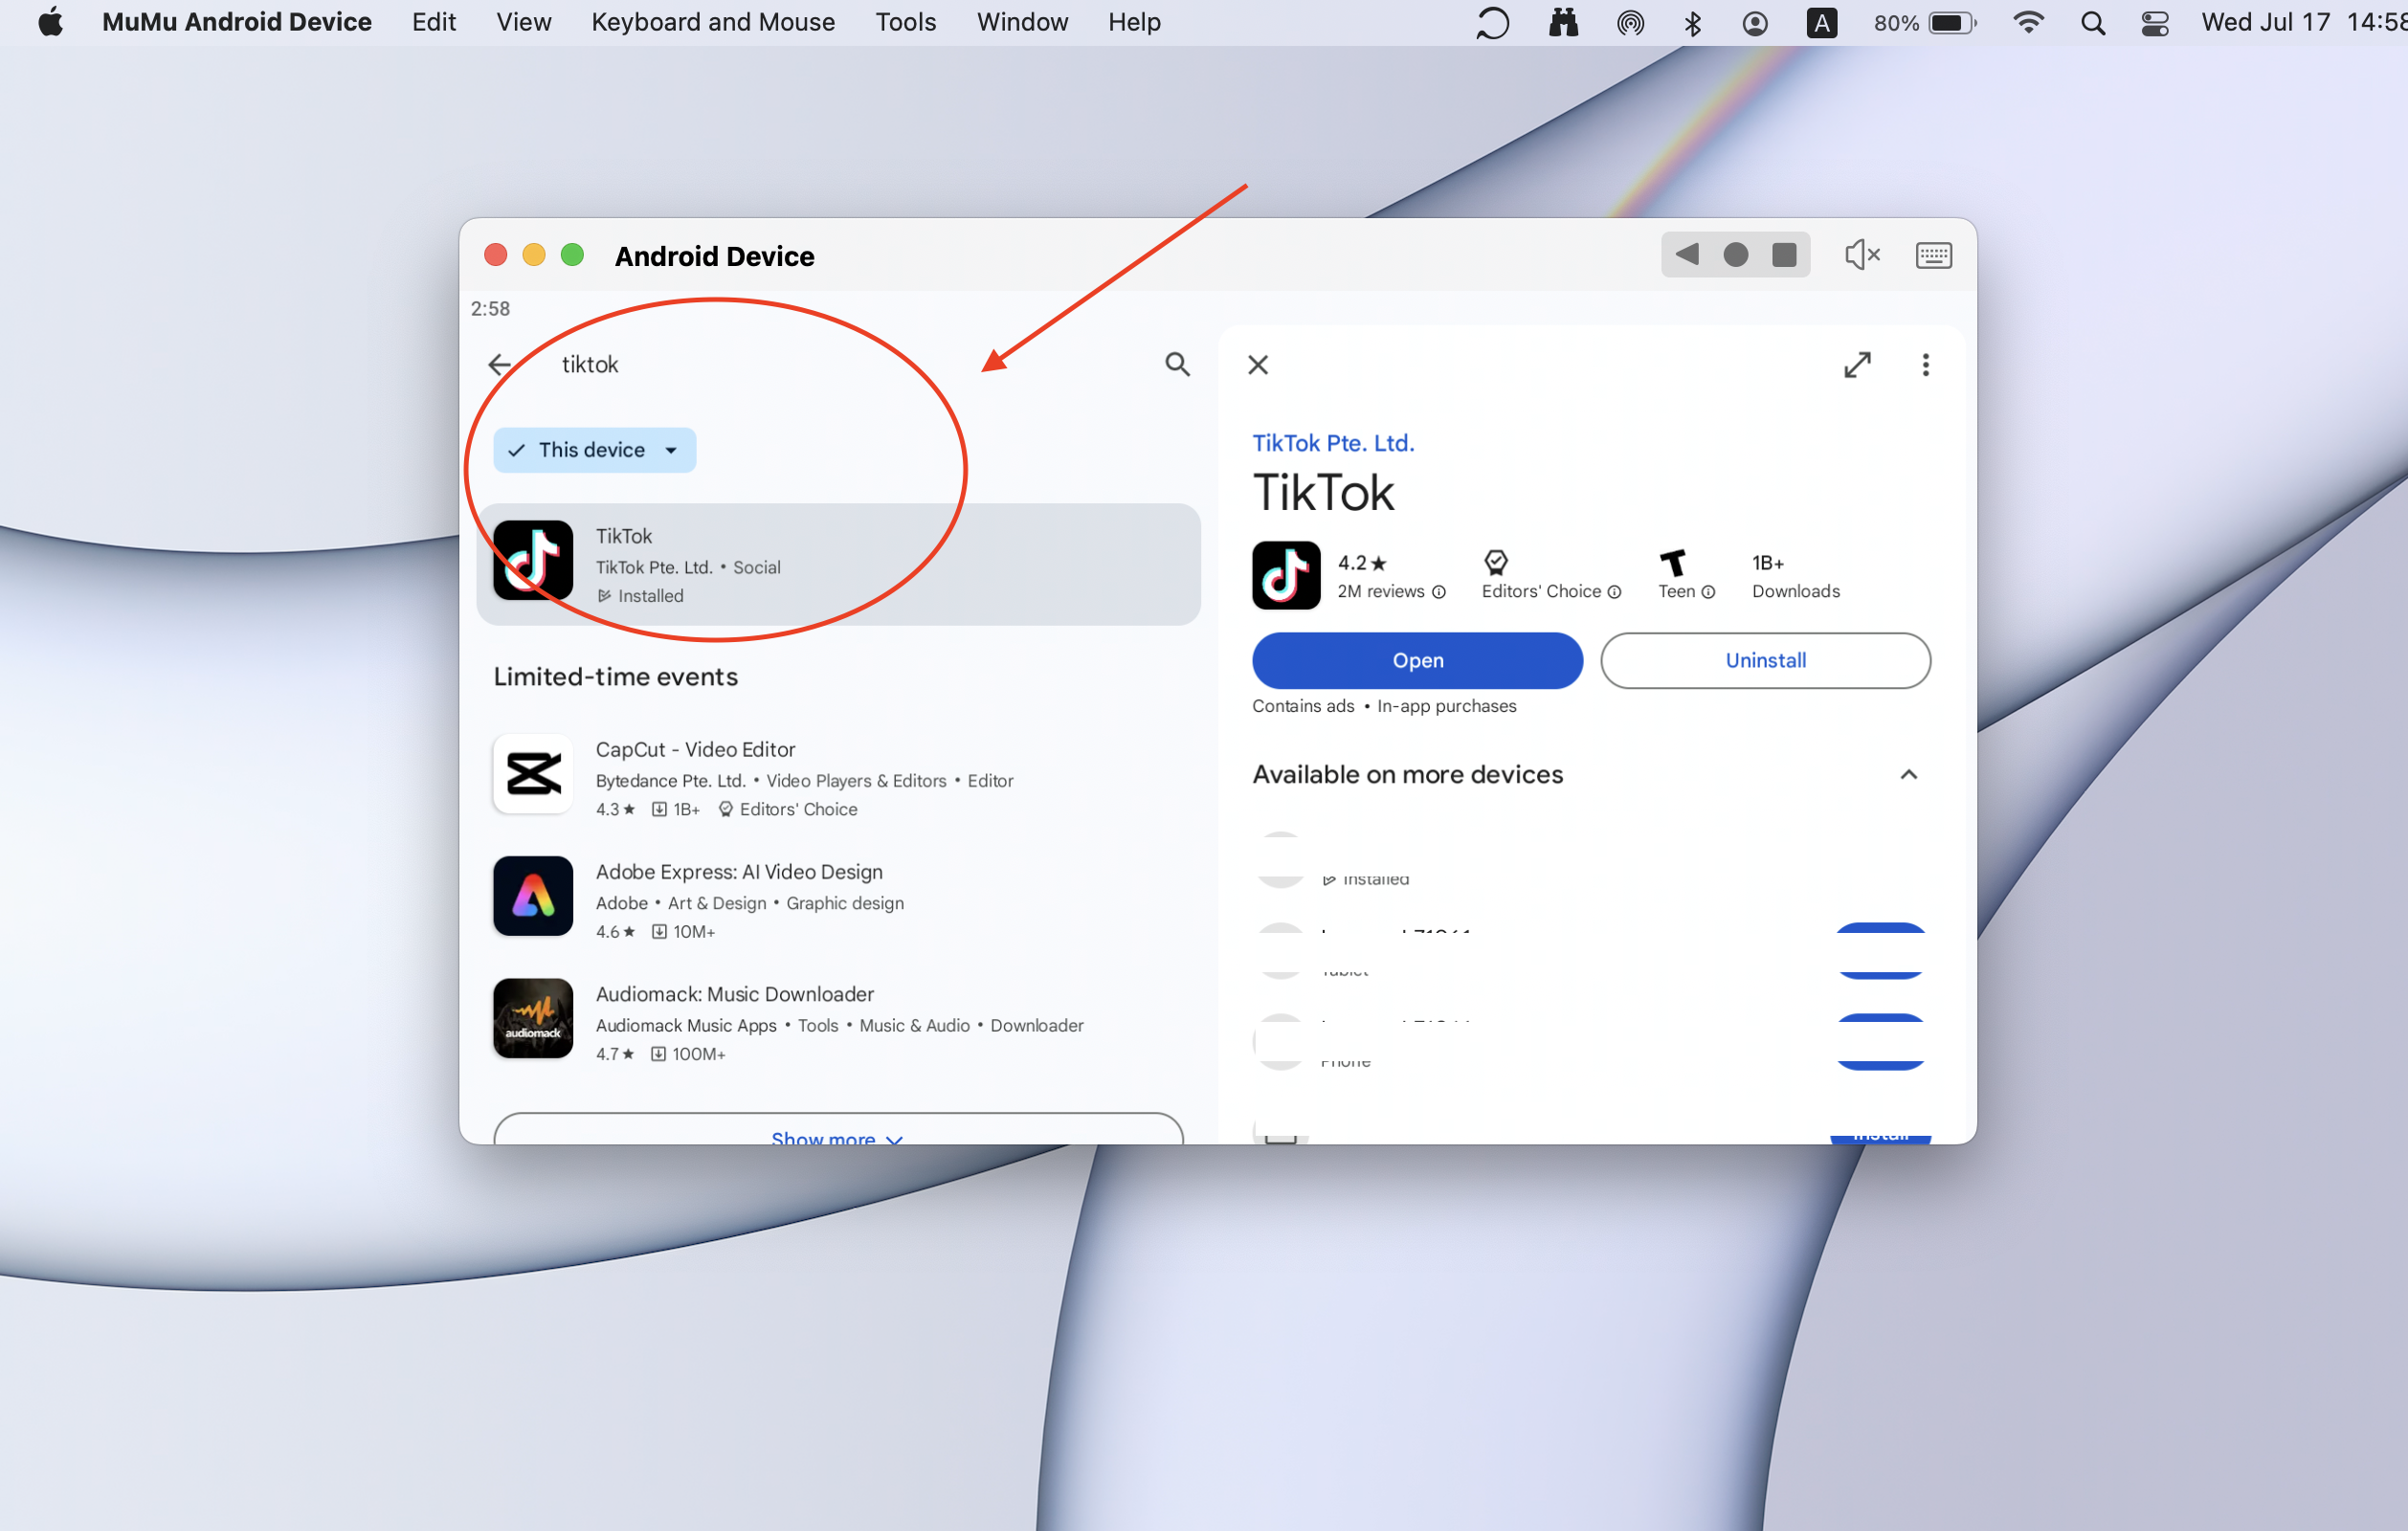This screenshot has height=1531, width=2408.
Task: Select the TikTok app icon in results
Action: point(533,560)
